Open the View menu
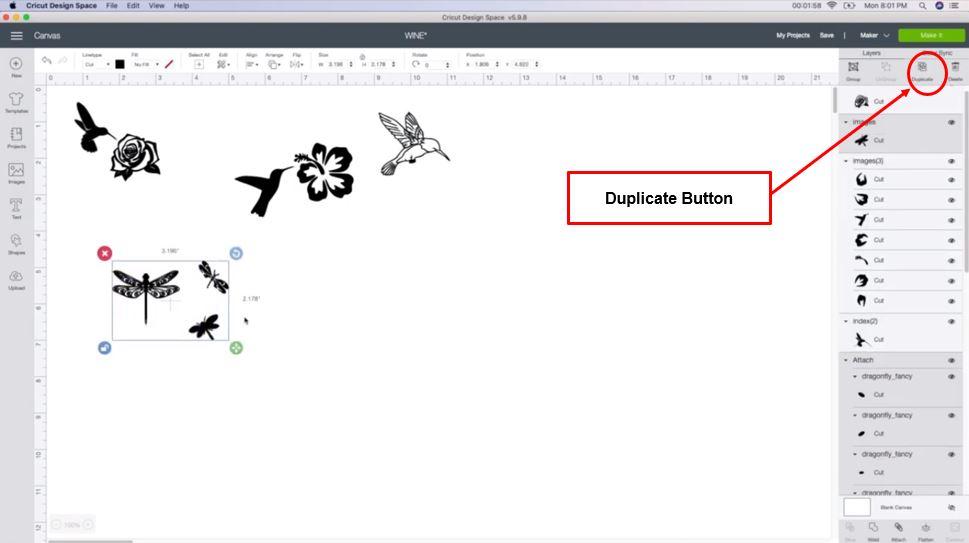This screenshot has height=543, width=969. point(156,6)
